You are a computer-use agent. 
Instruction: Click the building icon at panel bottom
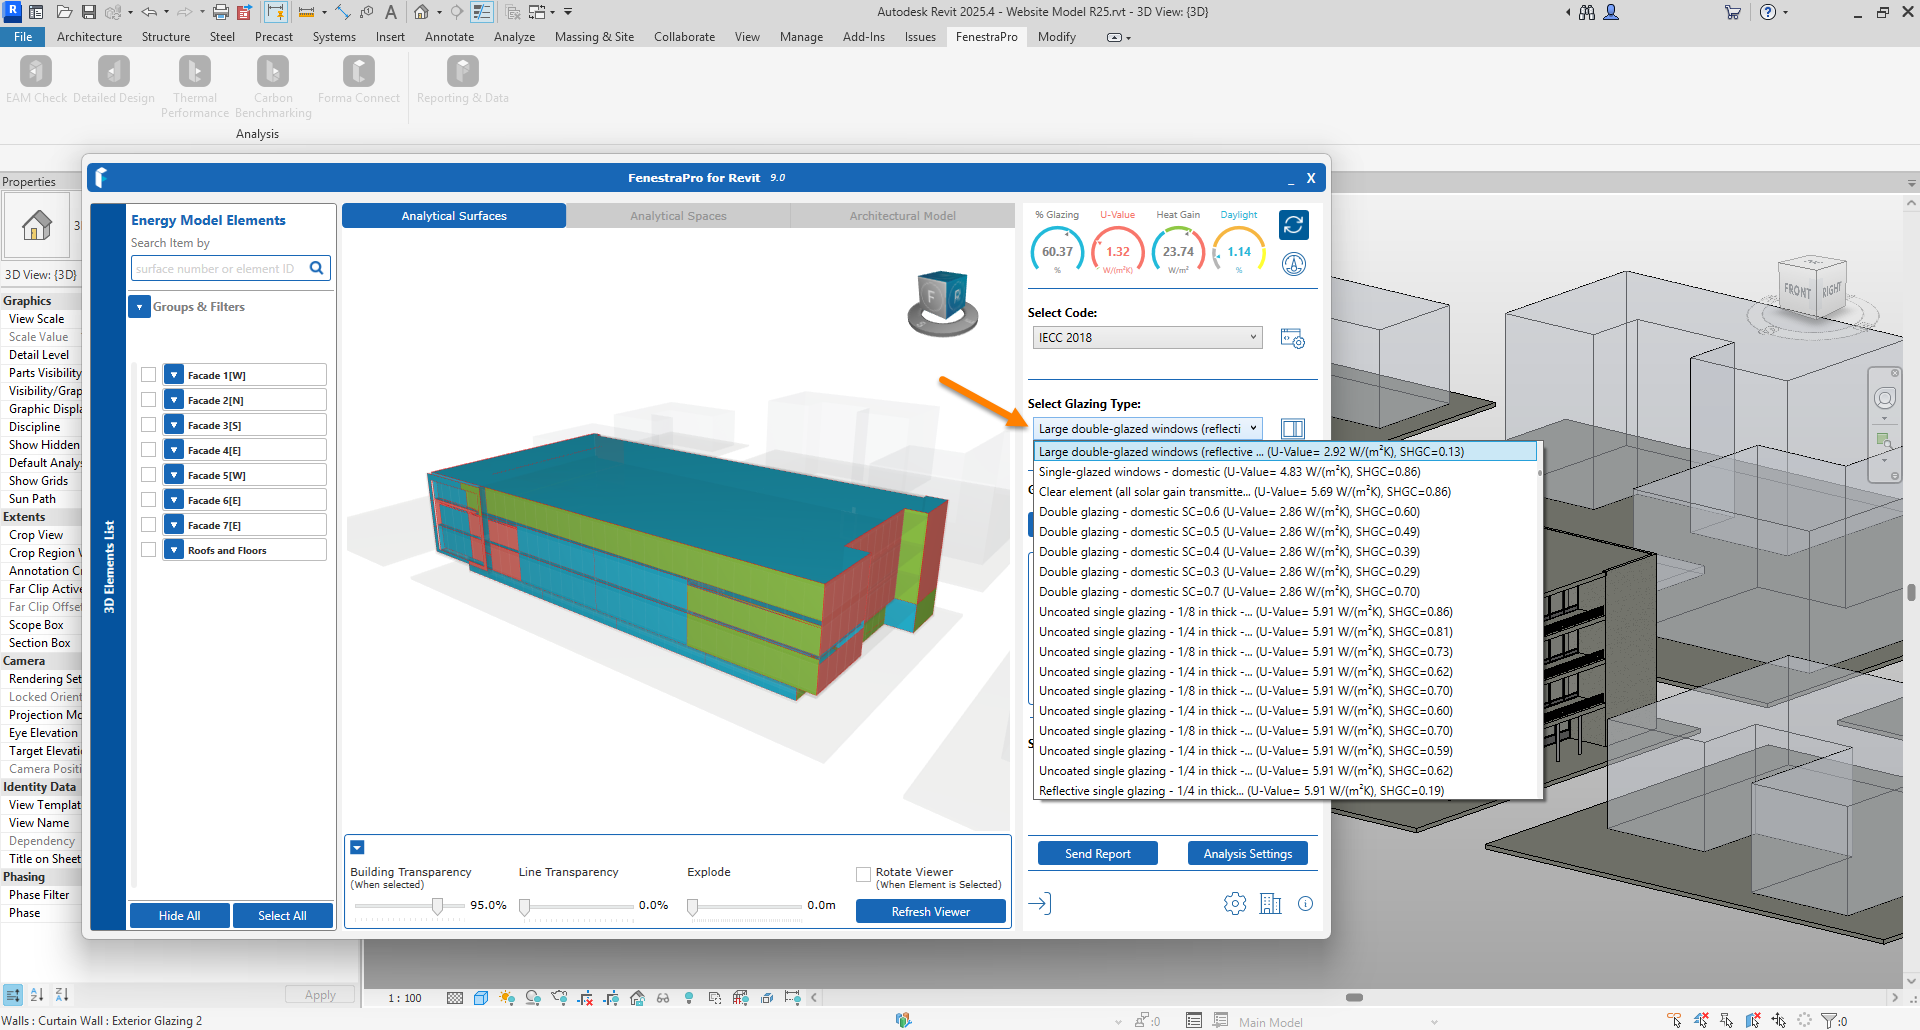1270,904
